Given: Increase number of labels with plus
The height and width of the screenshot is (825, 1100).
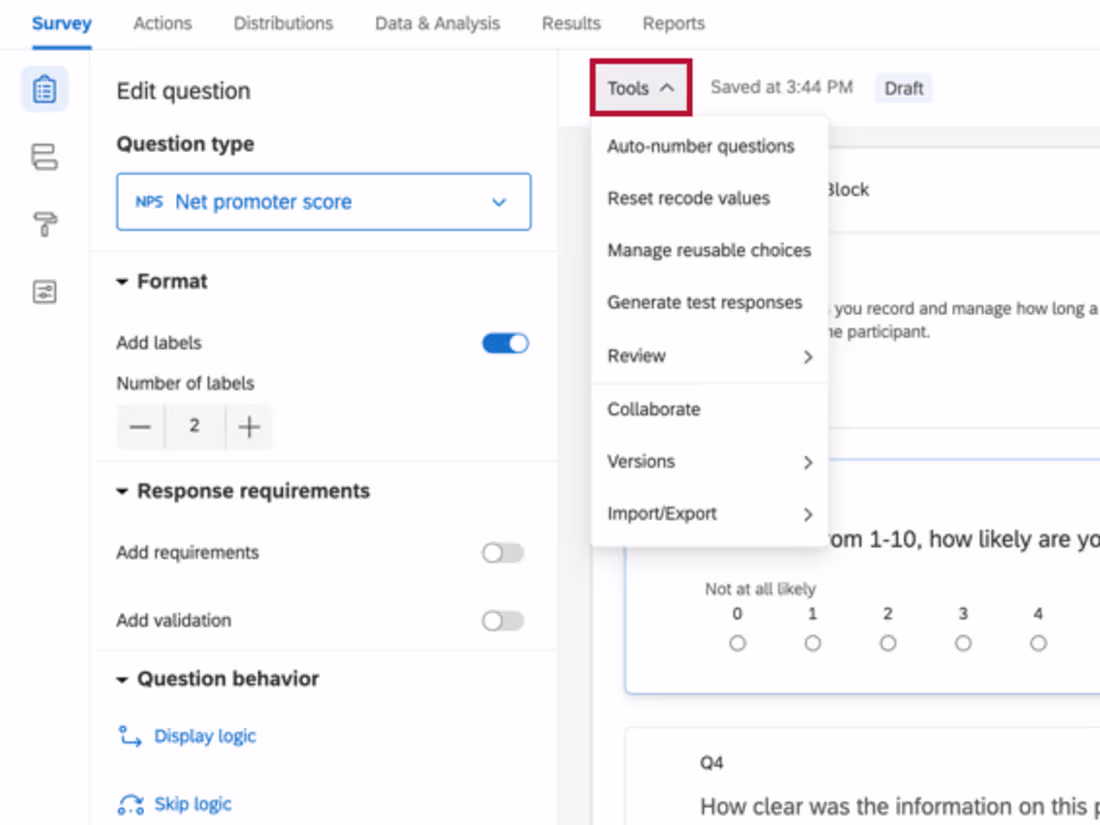Looking at the screenshot, I should coord(249,427).
